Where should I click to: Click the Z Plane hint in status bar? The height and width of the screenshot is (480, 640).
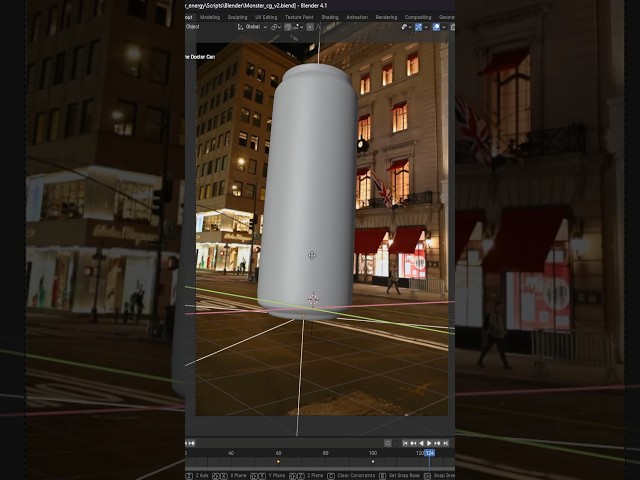315,476
